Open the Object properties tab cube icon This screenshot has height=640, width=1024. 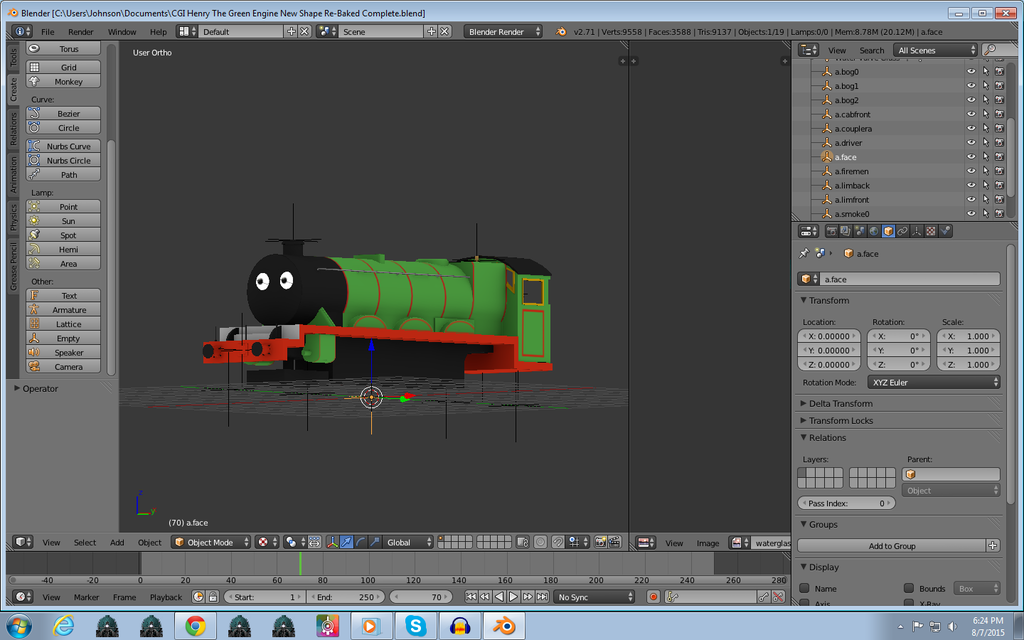[888, 231]
